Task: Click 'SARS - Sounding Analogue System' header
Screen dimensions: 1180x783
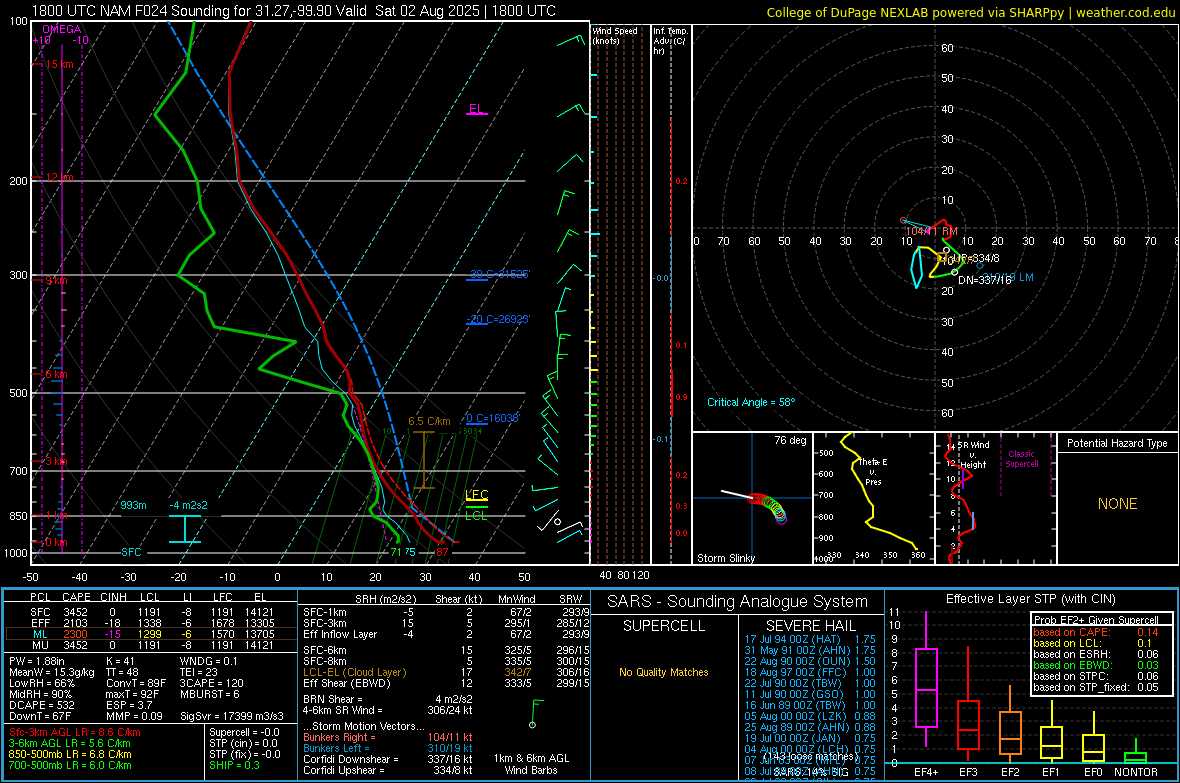Action: click(x=737, y=602)
